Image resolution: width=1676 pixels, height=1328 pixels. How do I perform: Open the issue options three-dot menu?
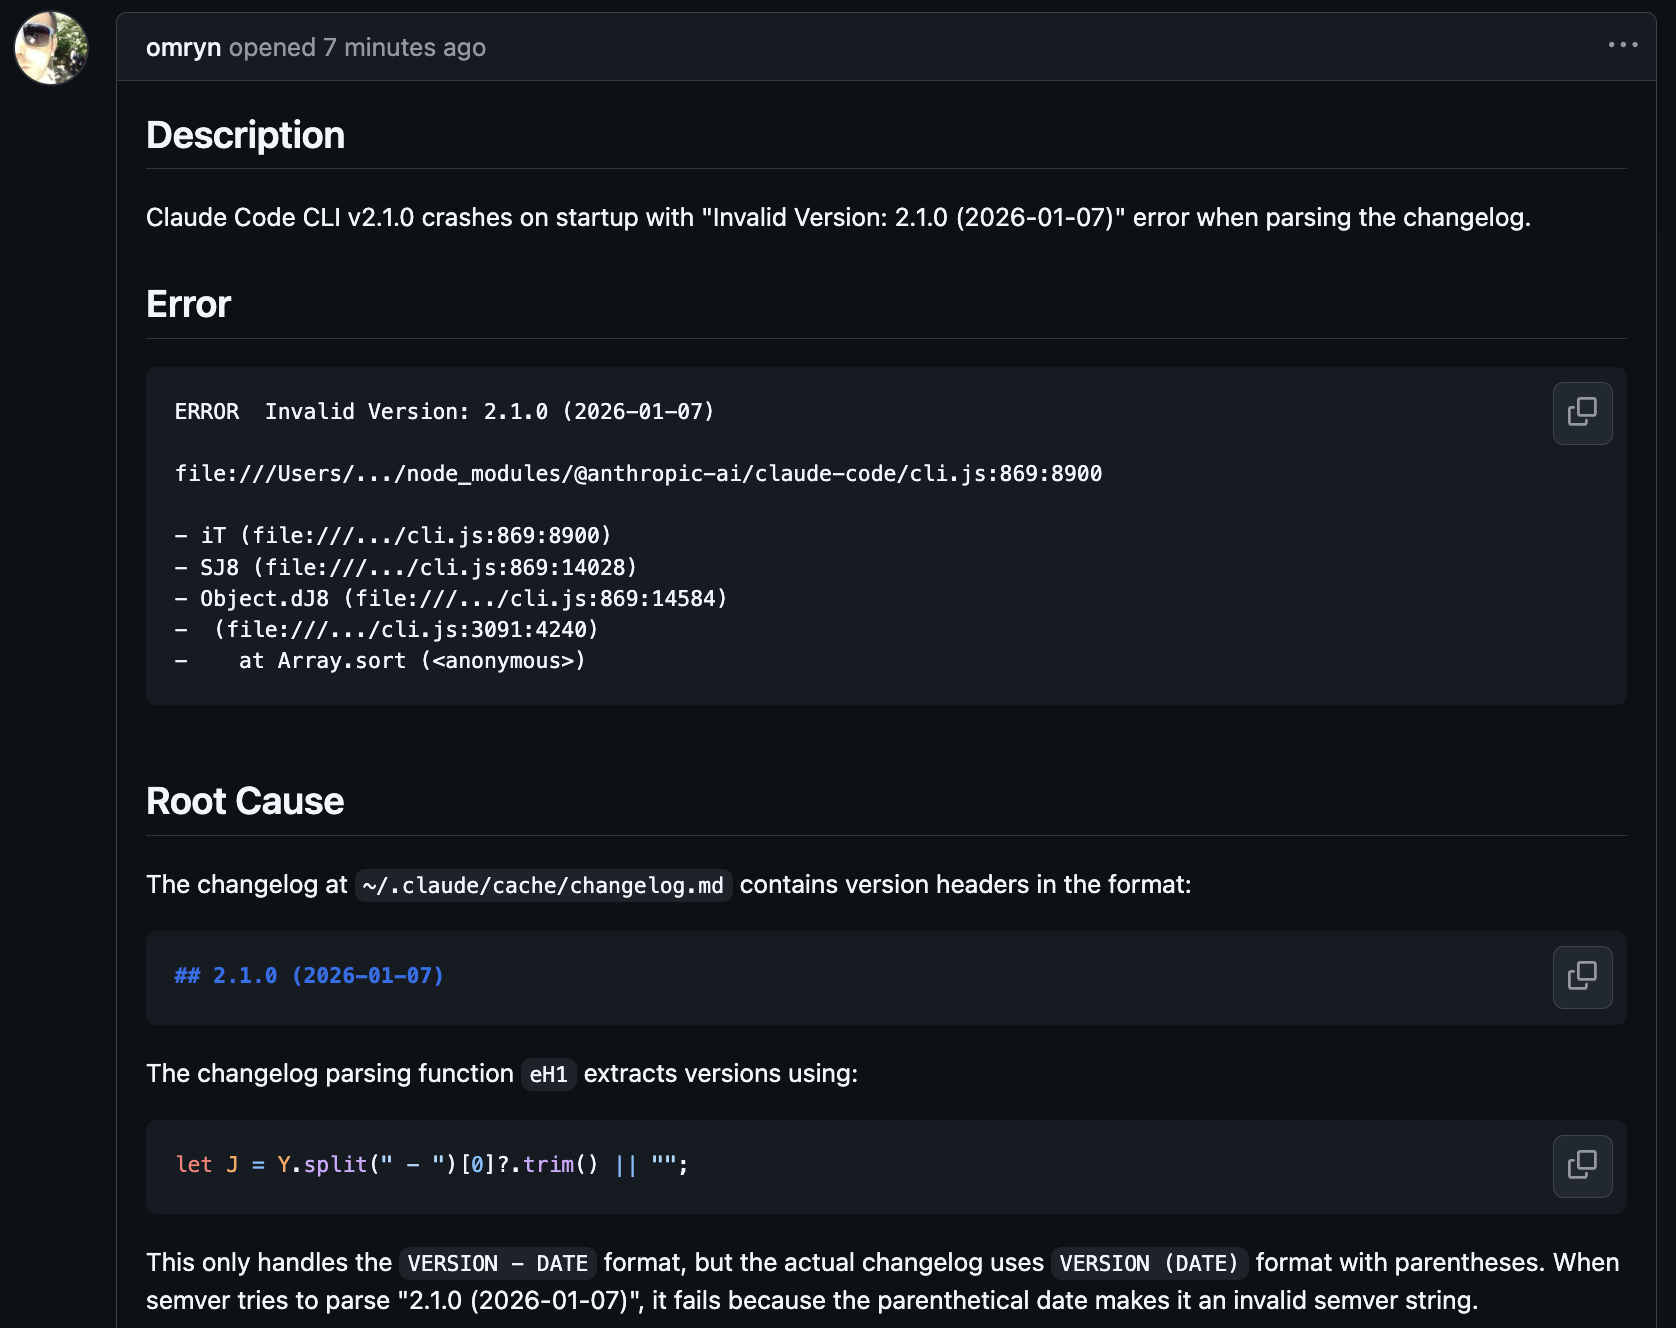(1622, 45)
